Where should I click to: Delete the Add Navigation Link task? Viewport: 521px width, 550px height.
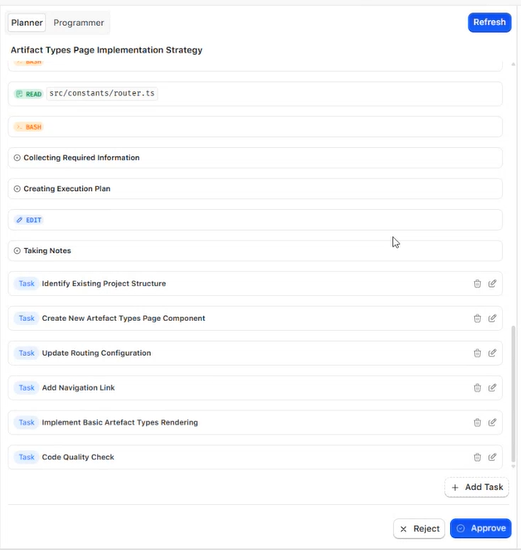[477, 388]
